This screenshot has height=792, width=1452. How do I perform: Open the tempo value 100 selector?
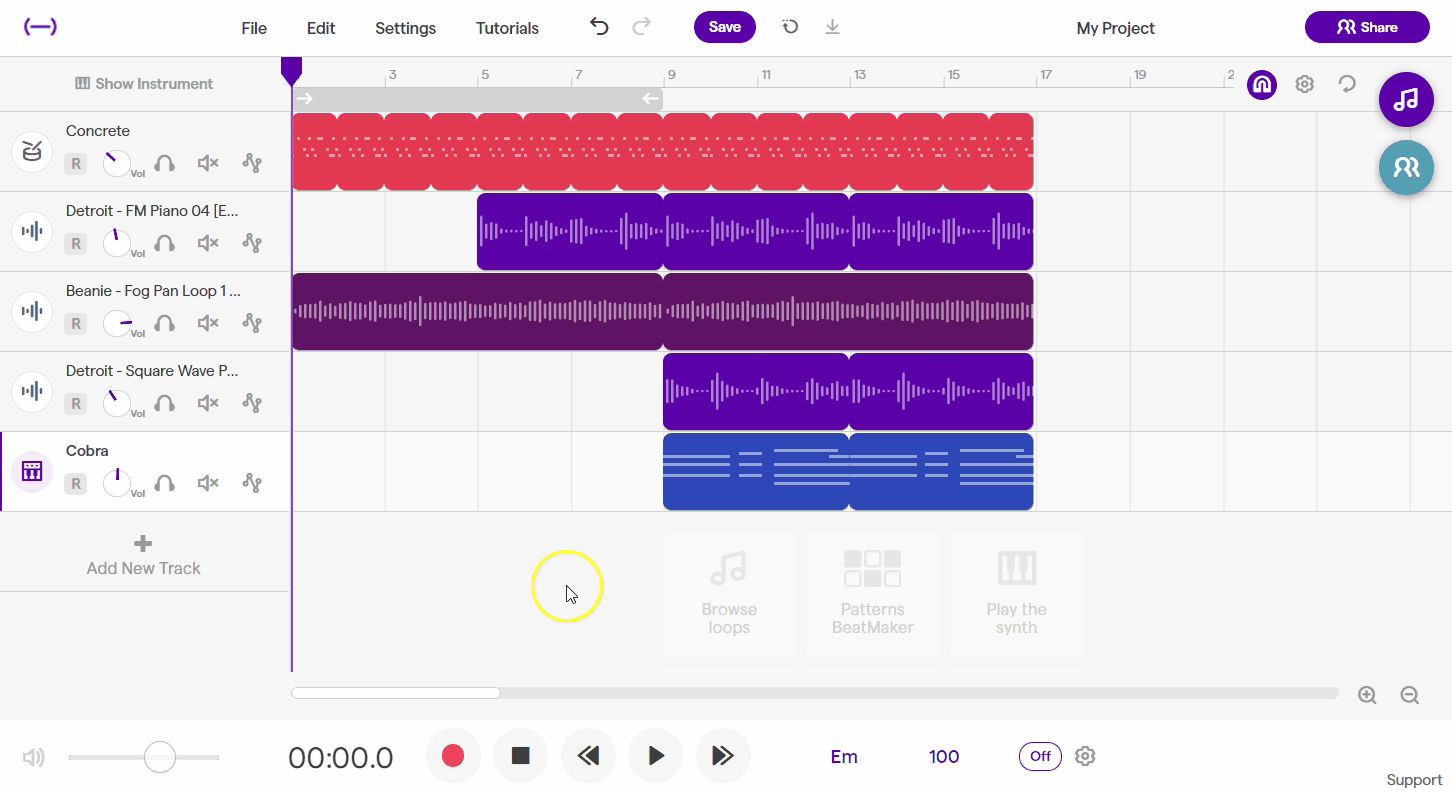click(x=943, y=756)
